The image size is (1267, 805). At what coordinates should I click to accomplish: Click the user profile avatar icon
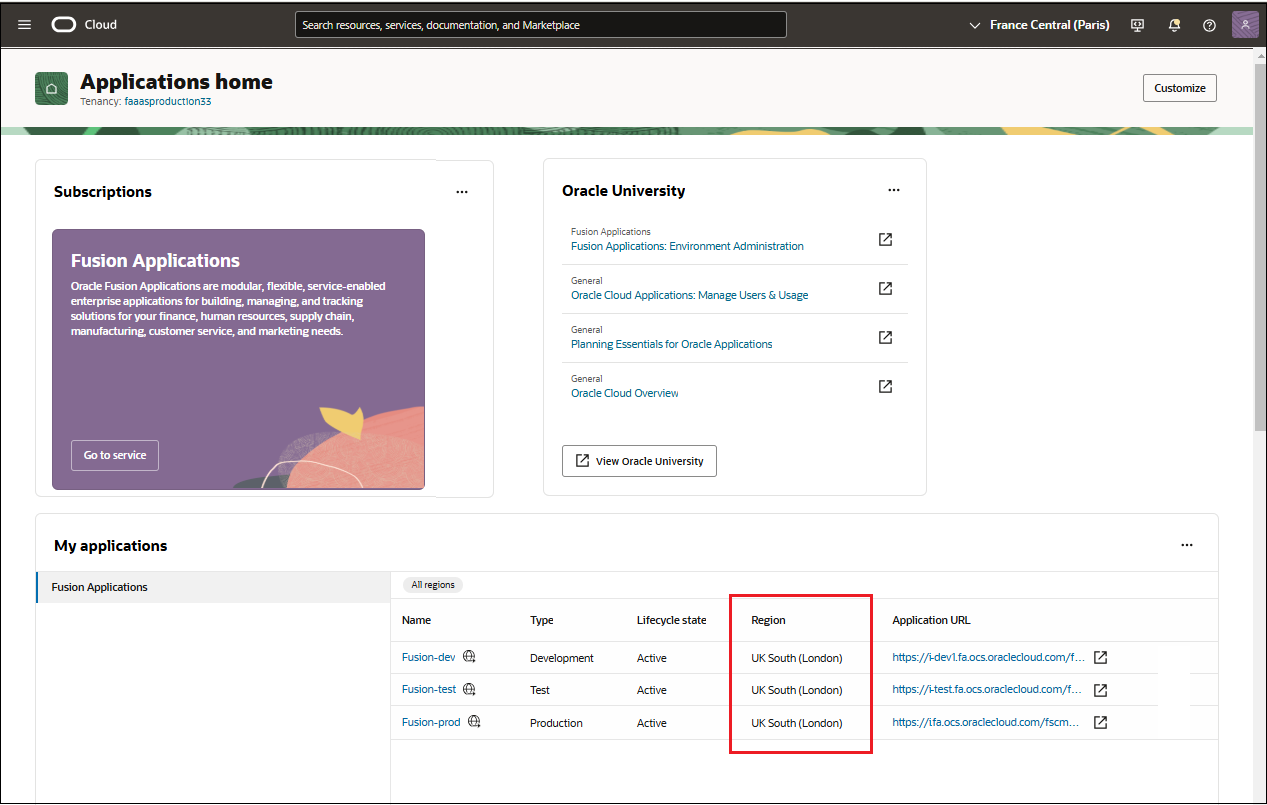coord(1245,24)
